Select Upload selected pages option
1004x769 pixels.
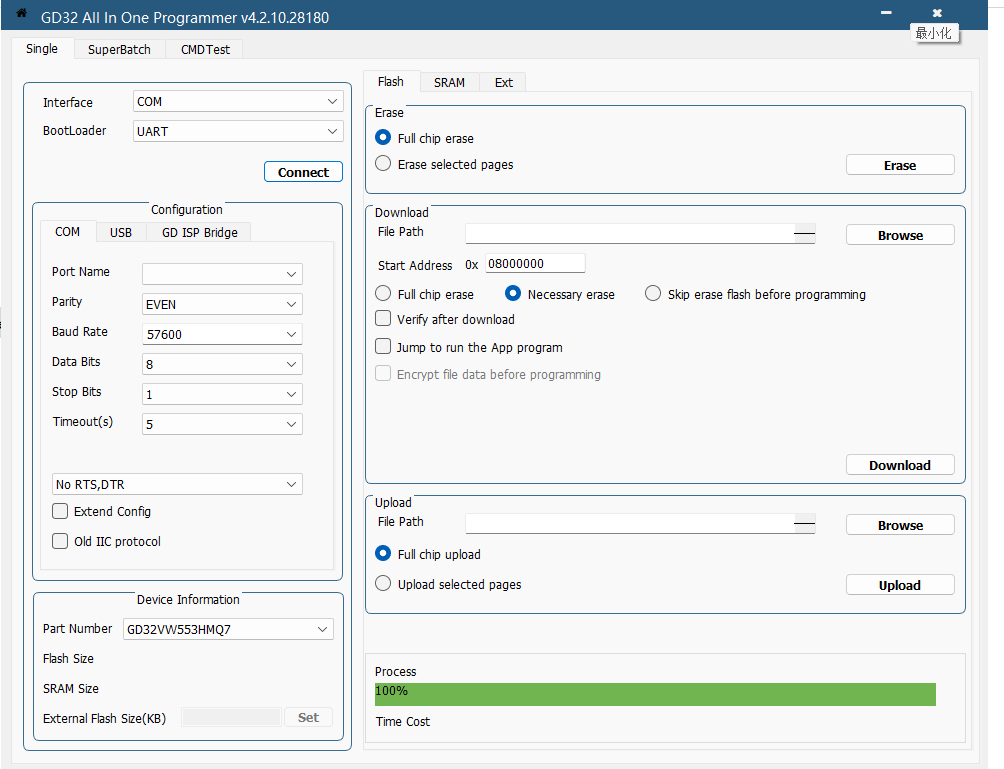point(383,584)
